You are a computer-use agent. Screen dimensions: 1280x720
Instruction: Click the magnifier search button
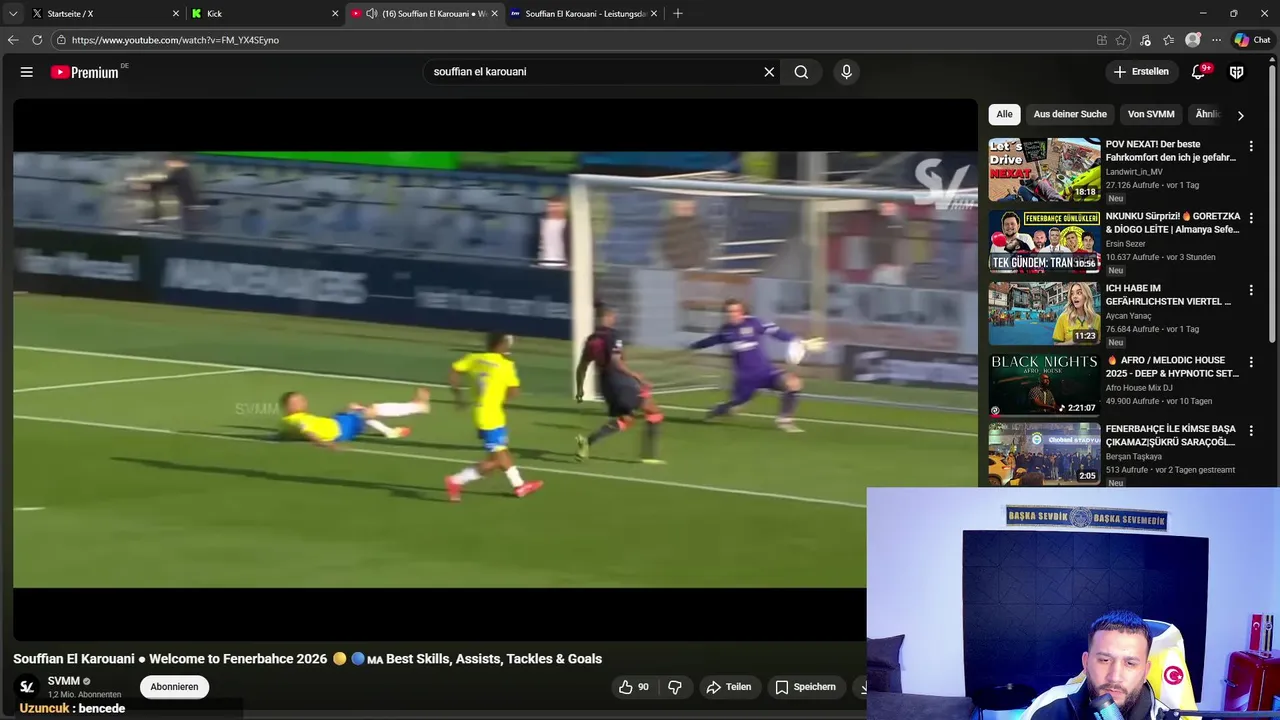[x=801, y=72]
